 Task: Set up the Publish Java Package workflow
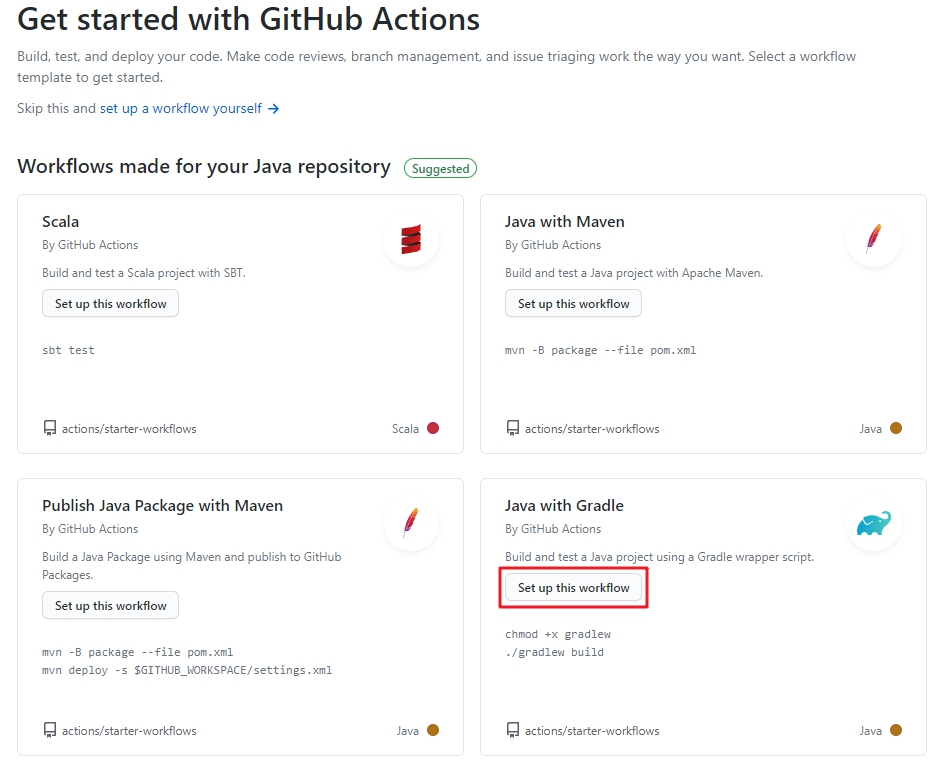[x=110, y=606]
